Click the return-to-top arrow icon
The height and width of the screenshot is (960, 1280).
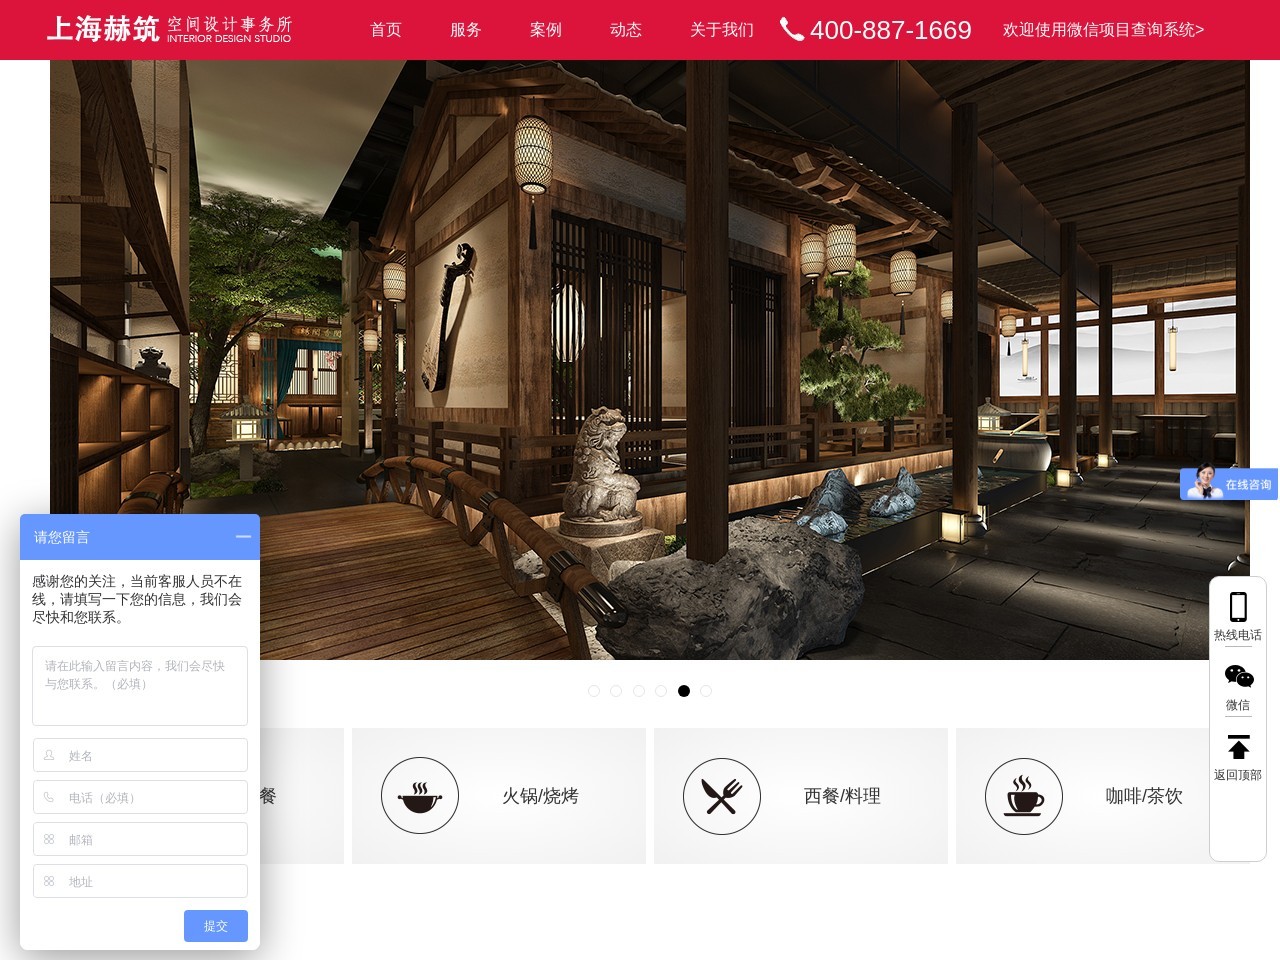1238,747
